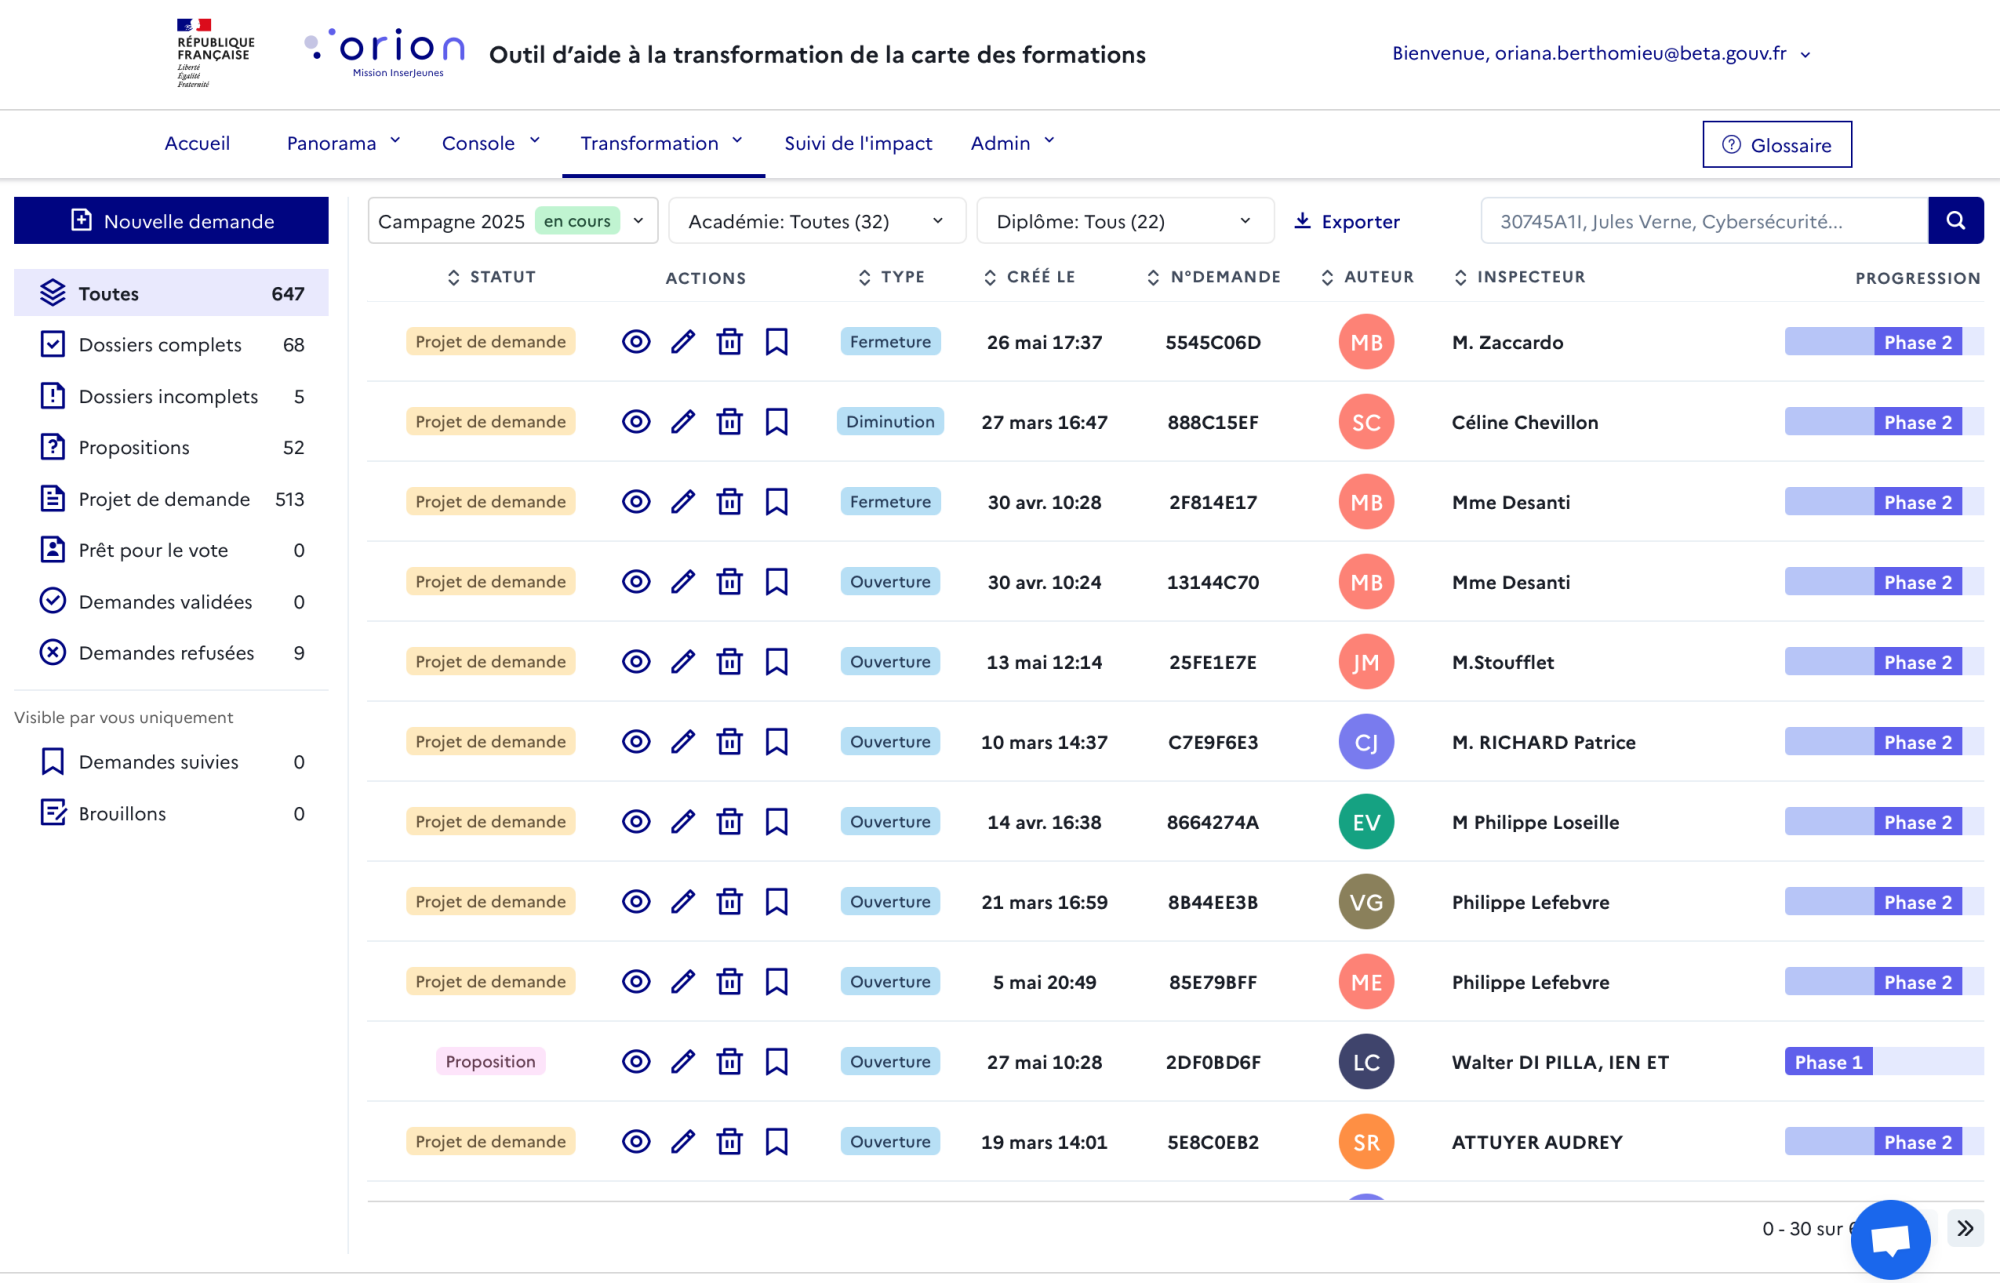Edit request 2F814E17 with pencil icon
This screenshot has width=2000, height=1283.
tap(683, 502)
